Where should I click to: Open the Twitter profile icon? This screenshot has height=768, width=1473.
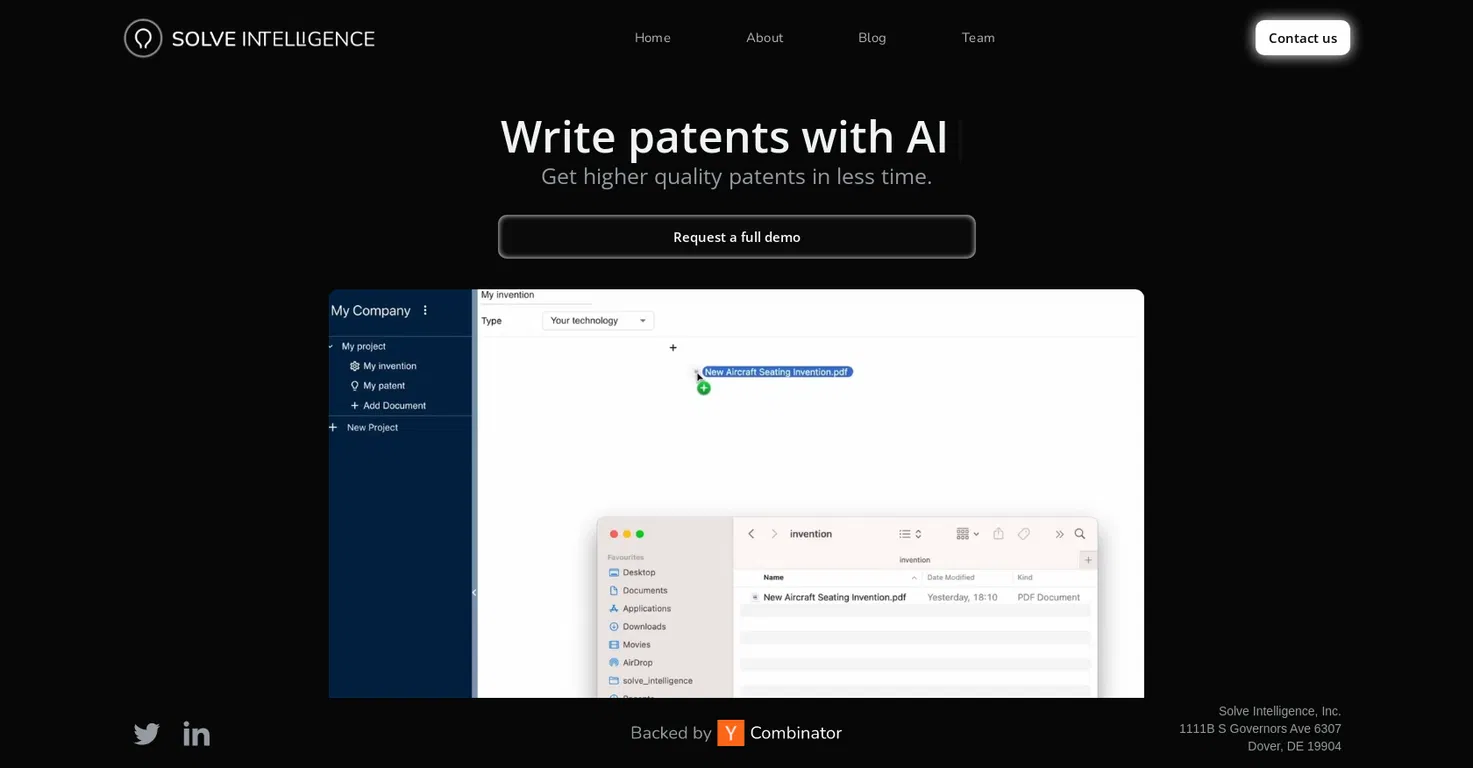tap(147, 734)
